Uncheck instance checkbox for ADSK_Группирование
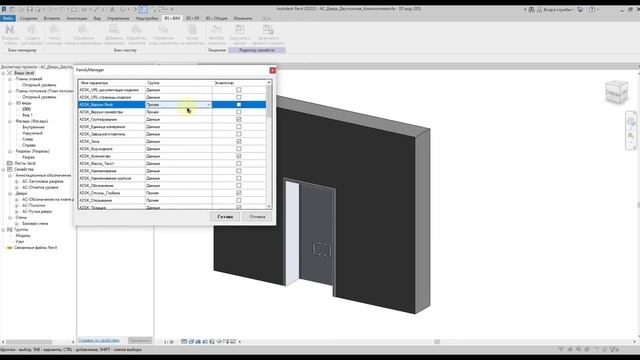Image resolution: width=640 pixels, height=360 pixels. 239,119
